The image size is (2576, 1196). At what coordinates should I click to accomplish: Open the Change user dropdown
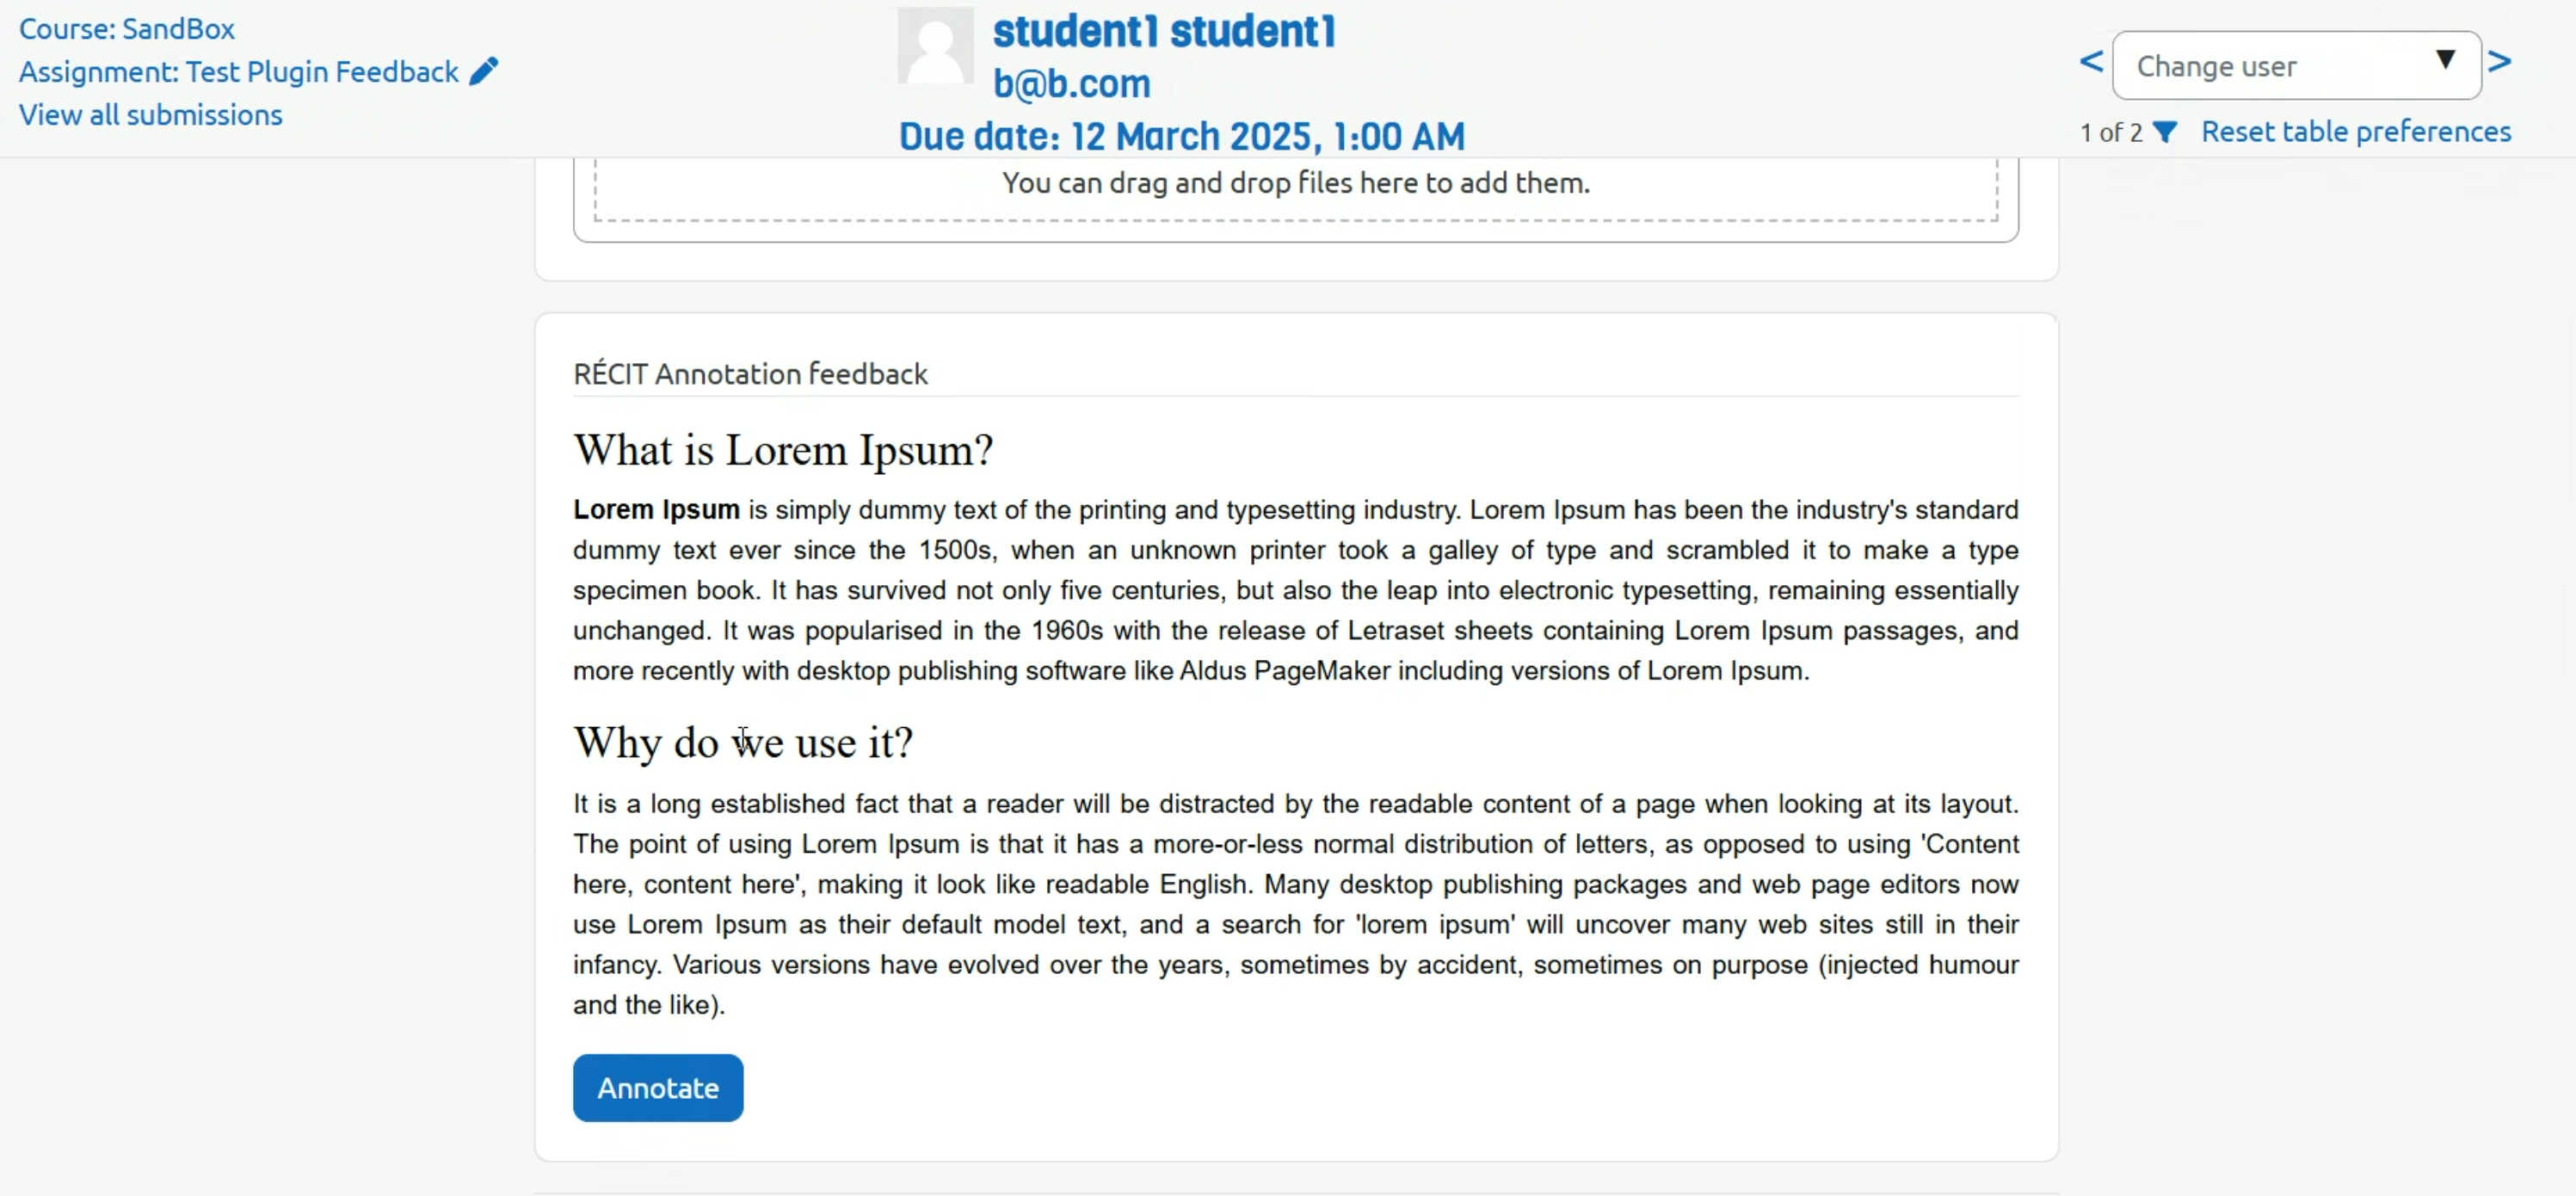click(x=2280, y=66)
